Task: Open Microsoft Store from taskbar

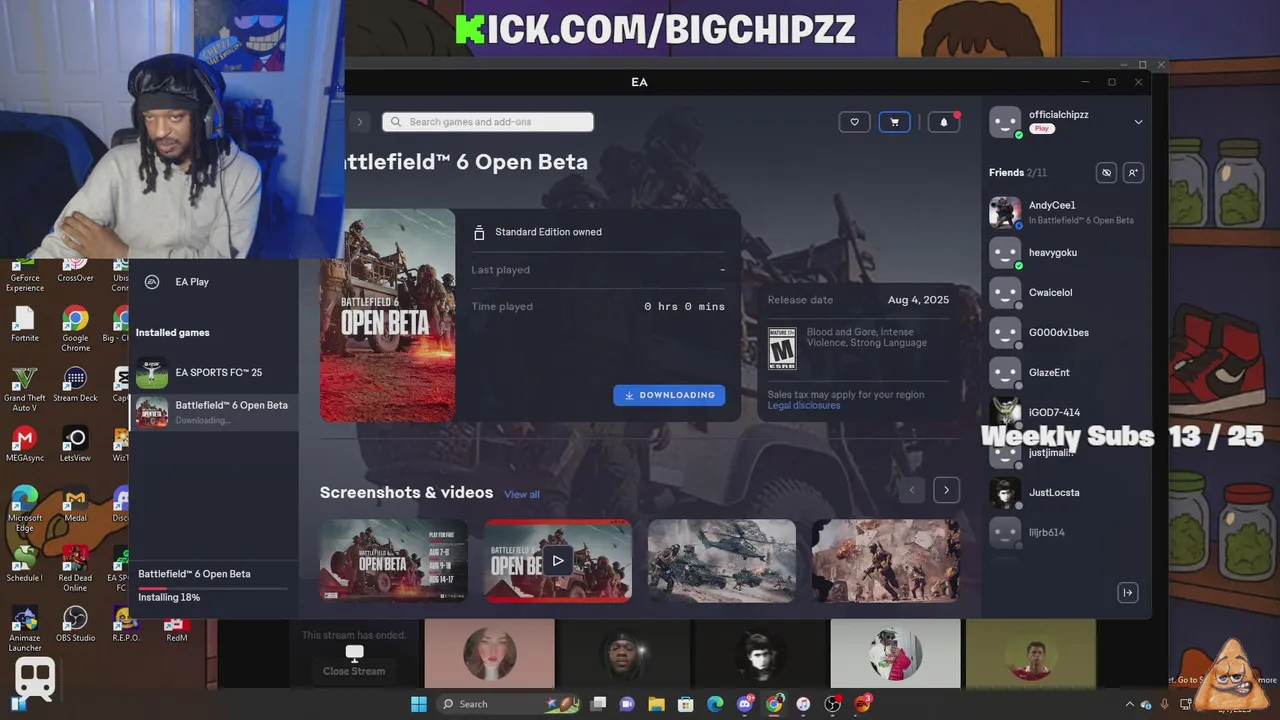Action: click(x=686, y=704)
